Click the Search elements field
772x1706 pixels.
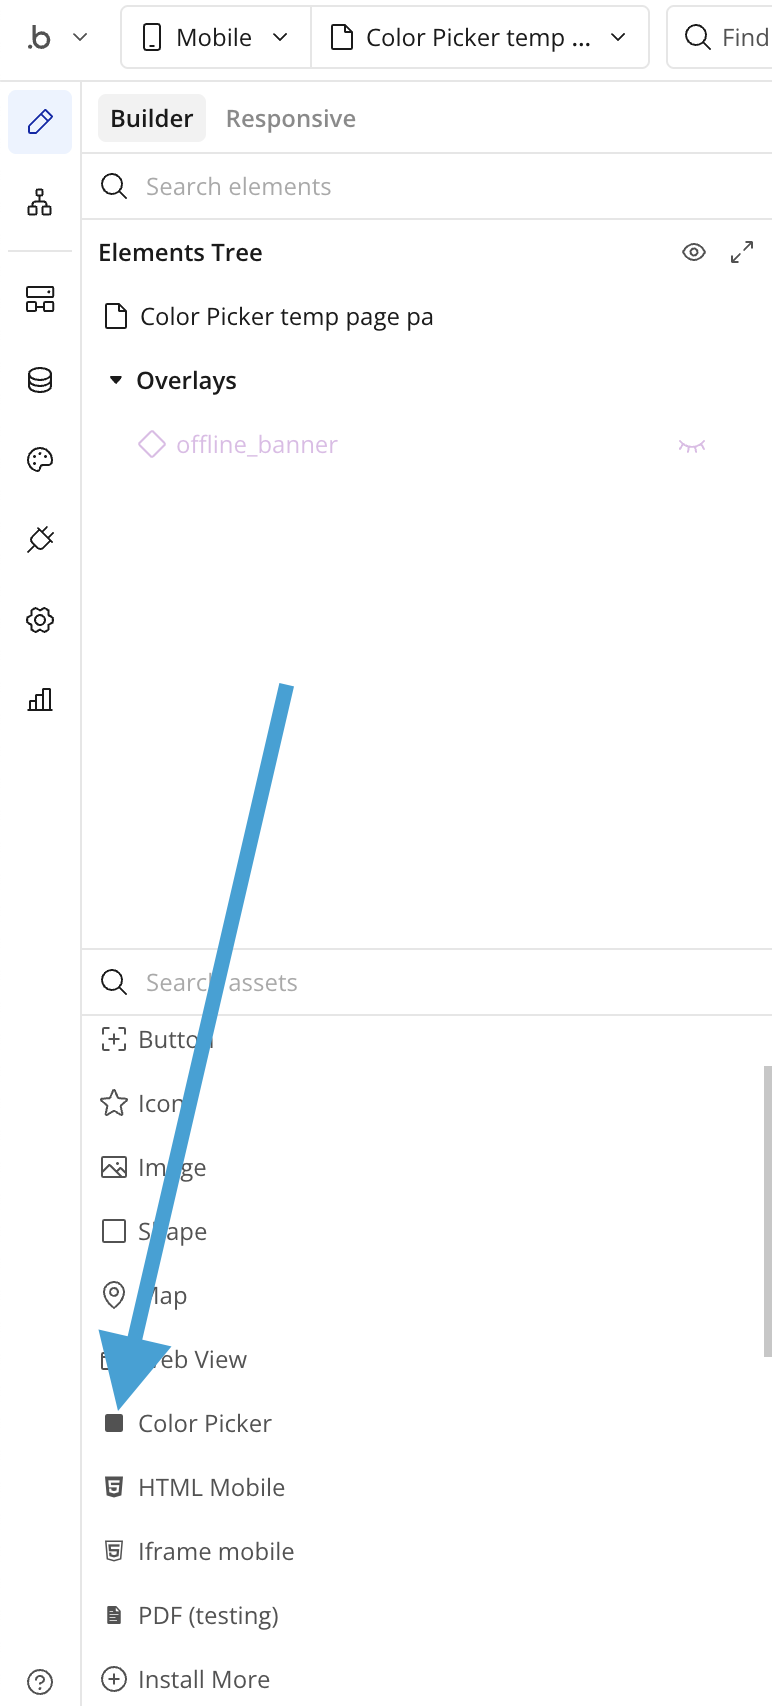tap(400, 187)
